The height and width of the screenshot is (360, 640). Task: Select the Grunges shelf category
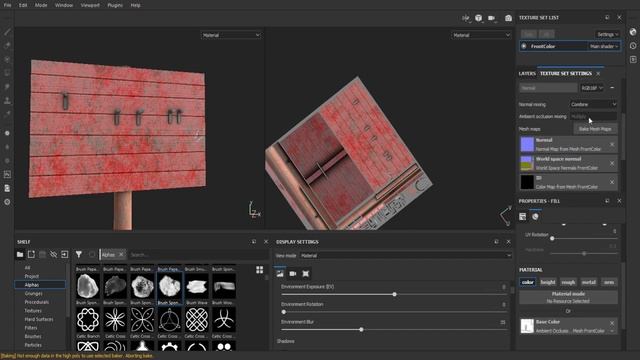(33, 293)
